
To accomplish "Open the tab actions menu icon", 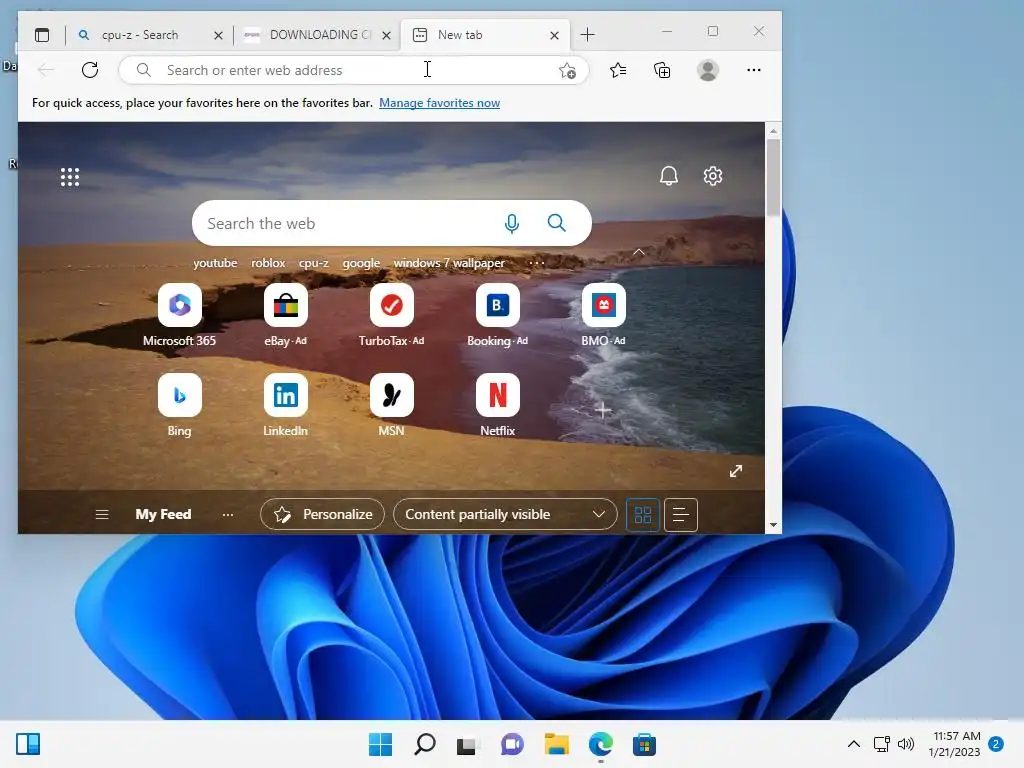I will pos(42,35).
